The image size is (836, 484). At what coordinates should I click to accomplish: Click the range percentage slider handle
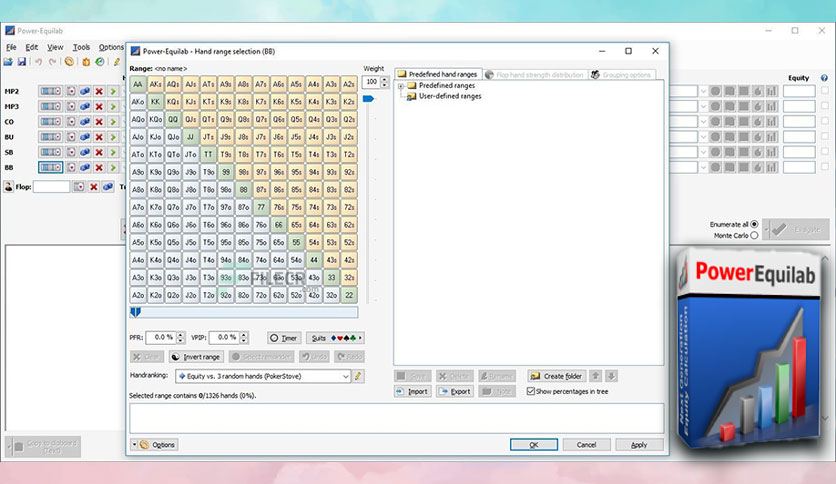click(x=135, y=312)
